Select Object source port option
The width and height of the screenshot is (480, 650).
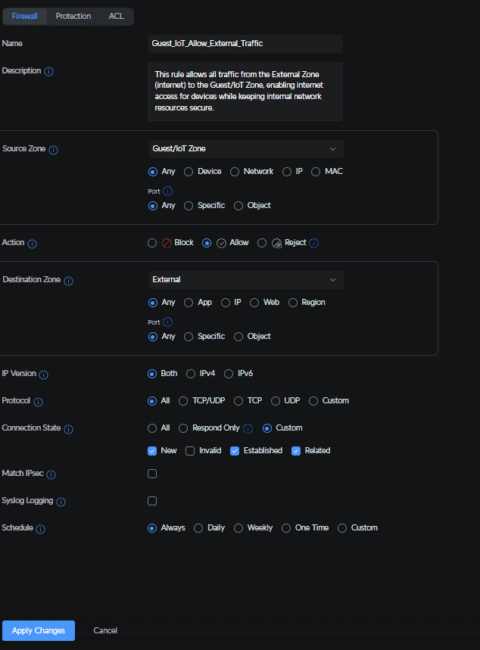click(x=238, y=206)
